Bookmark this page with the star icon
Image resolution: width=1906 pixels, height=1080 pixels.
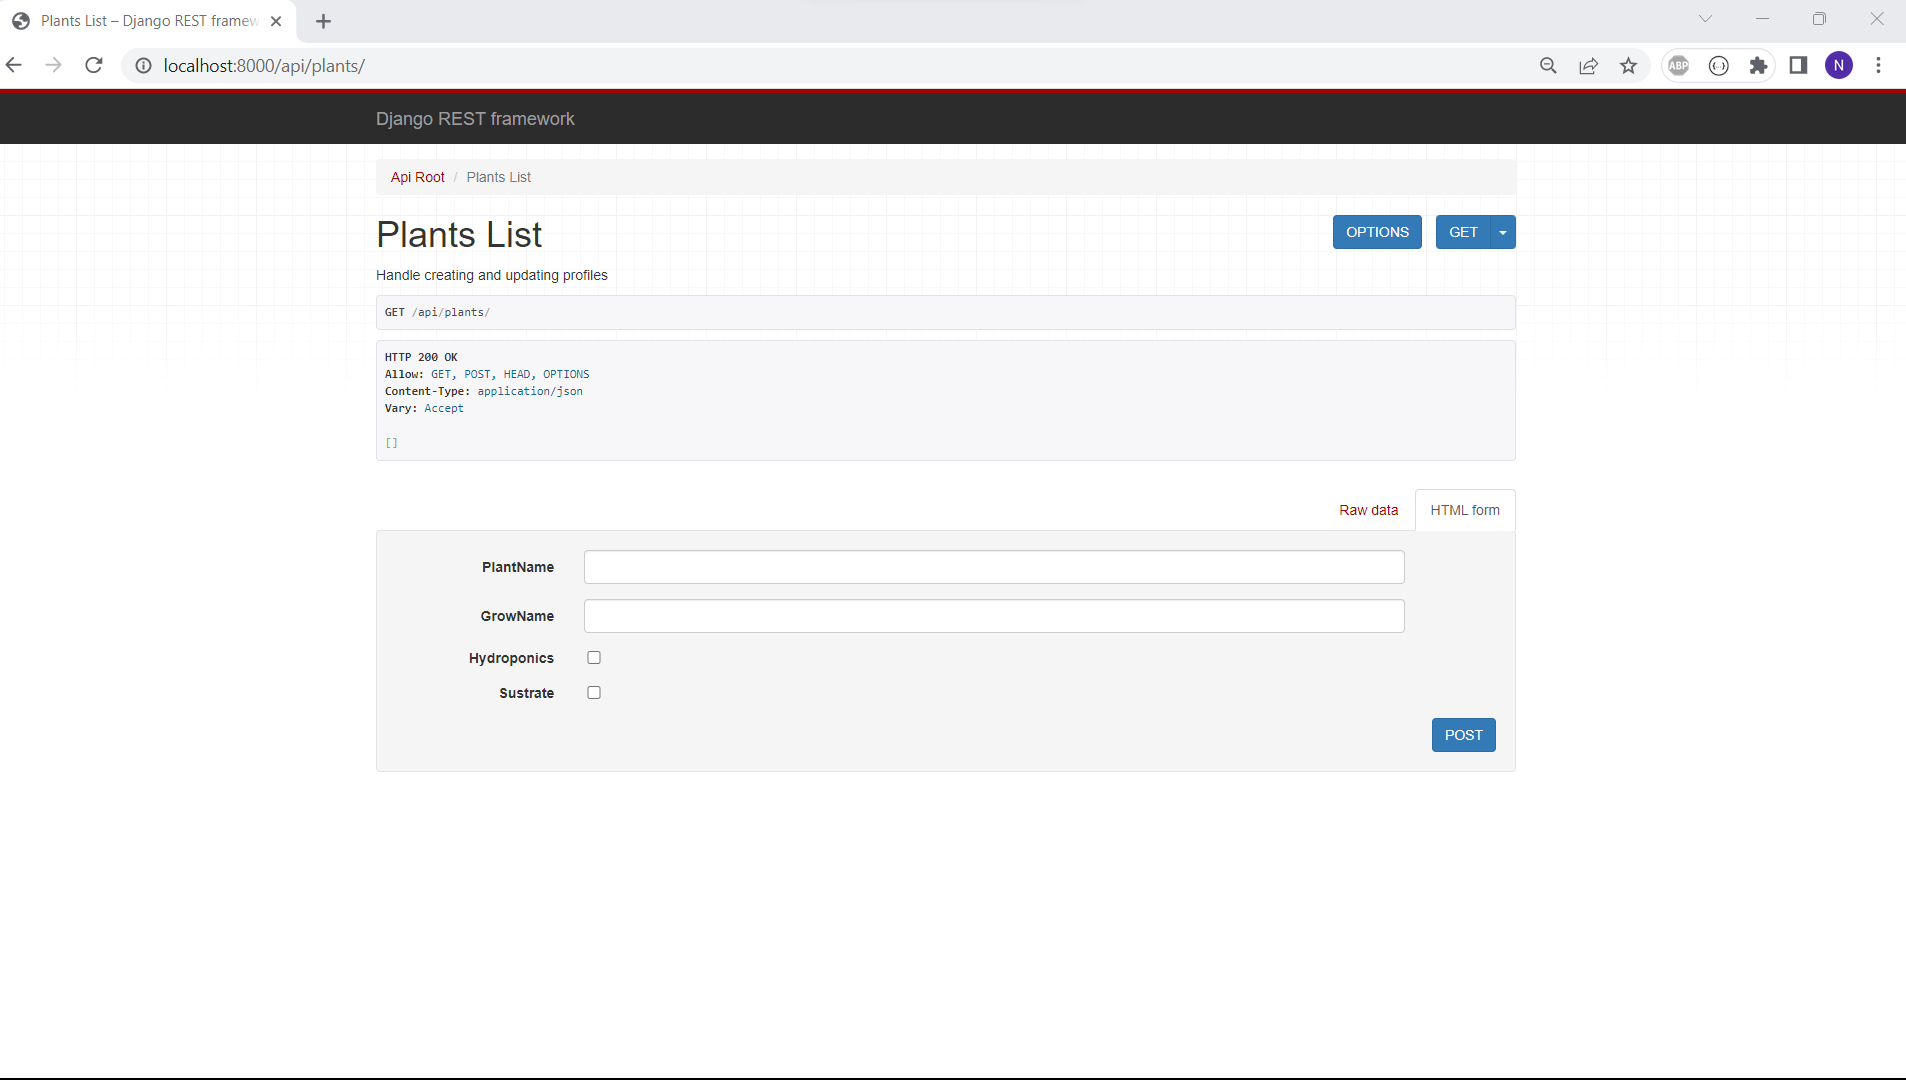point(1629,66)
